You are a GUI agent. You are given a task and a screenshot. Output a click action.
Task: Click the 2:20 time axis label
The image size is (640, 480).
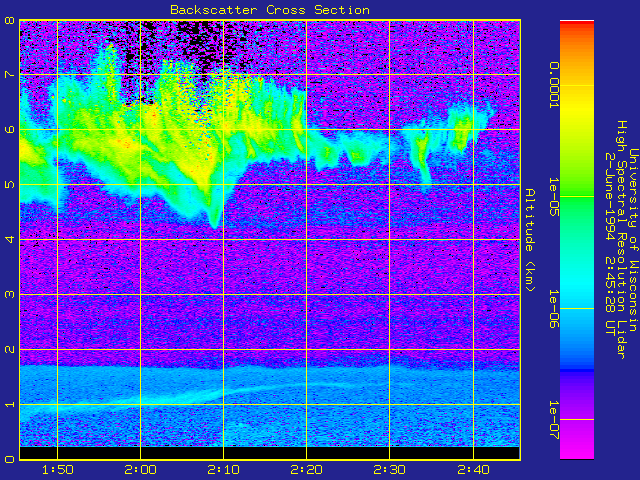pyautogui.click(x=306, y=470)
